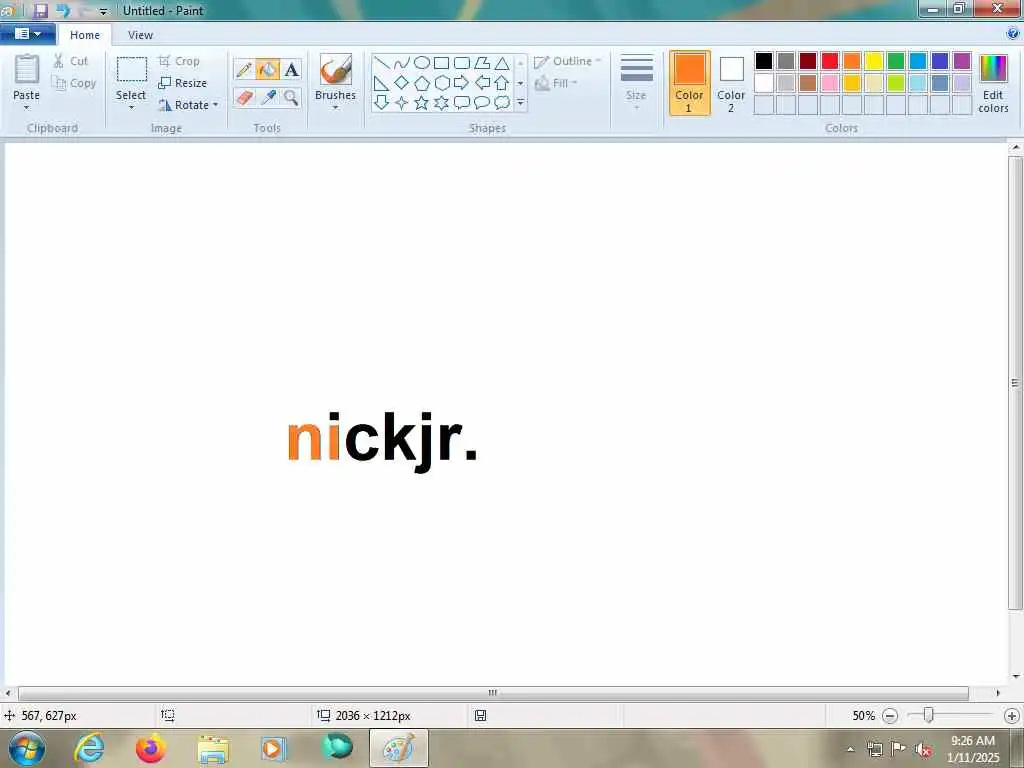Viewport: 1024px width, 768px height.
Task: Select the Pencil tool
Action: (x=244, y=69)
